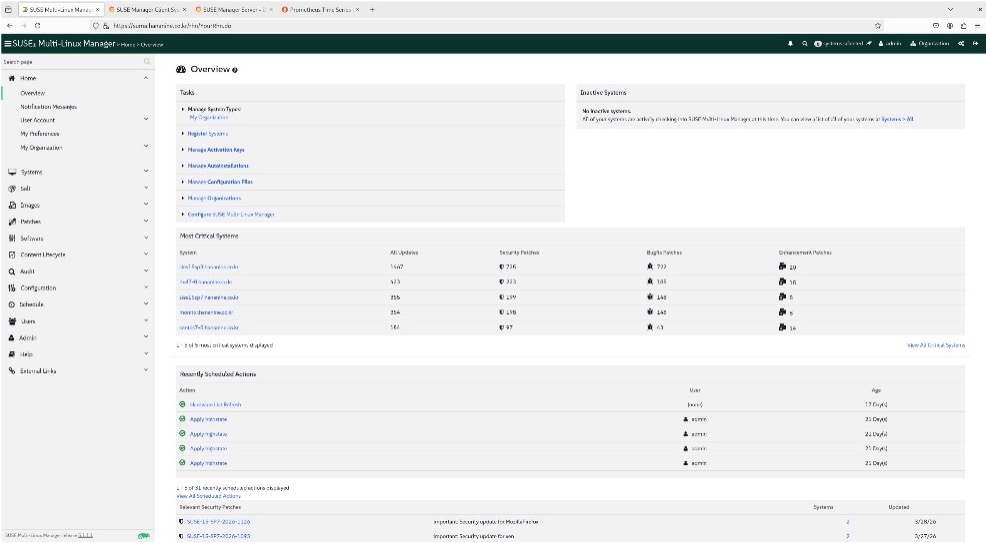Click the header search magnifier icon
The width and height of the screenshot is (986, 543).
[804, 43]
